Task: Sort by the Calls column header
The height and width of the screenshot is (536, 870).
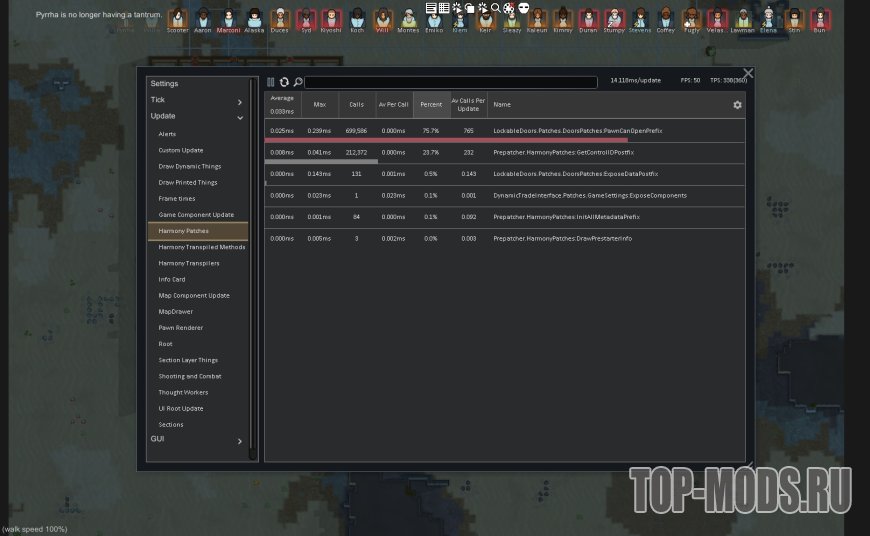Action: 357,105
